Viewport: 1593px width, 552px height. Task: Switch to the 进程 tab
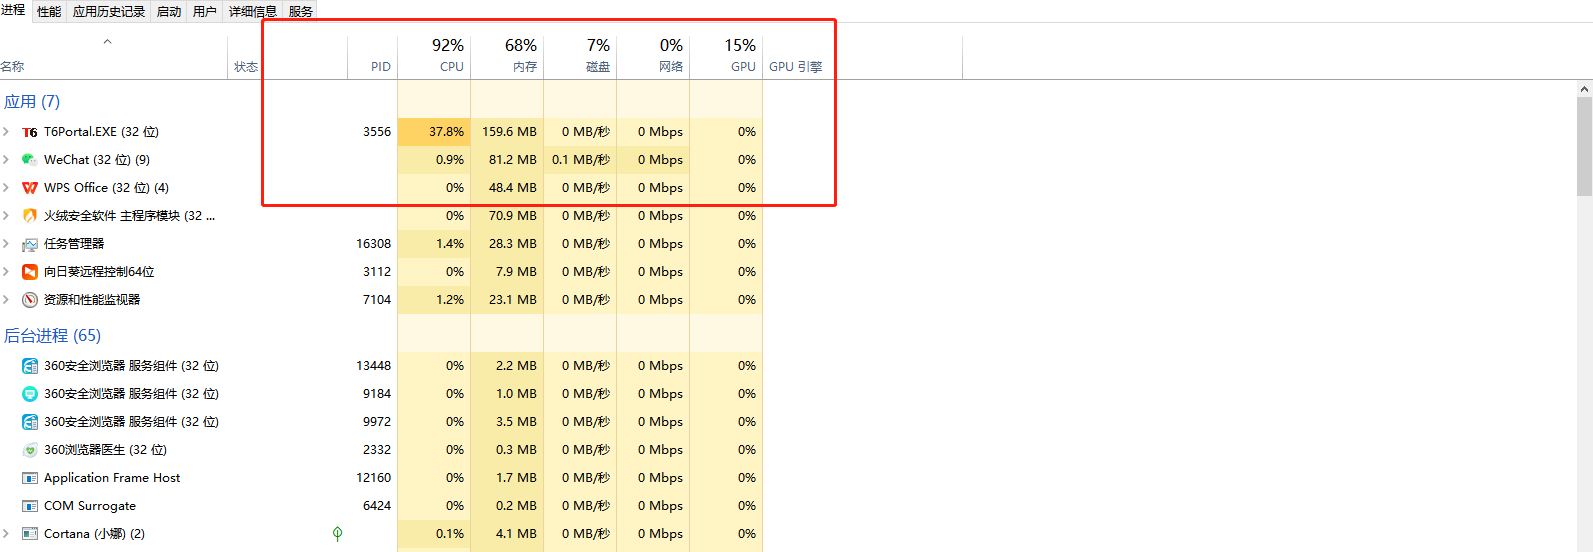(14, 10)
